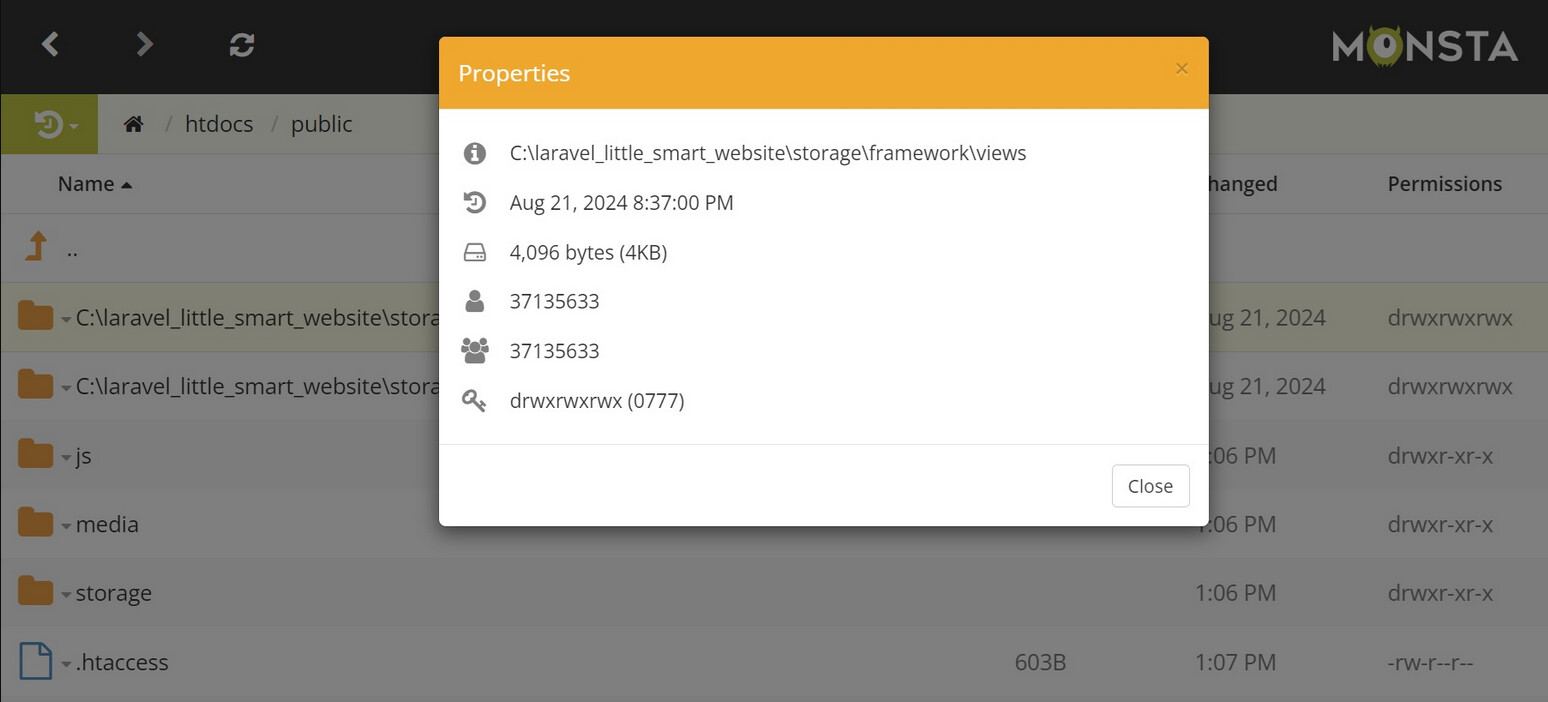Screen dimensions: 1548x702
Task: Sort by Permissions column header
Action: point(1444,184)
